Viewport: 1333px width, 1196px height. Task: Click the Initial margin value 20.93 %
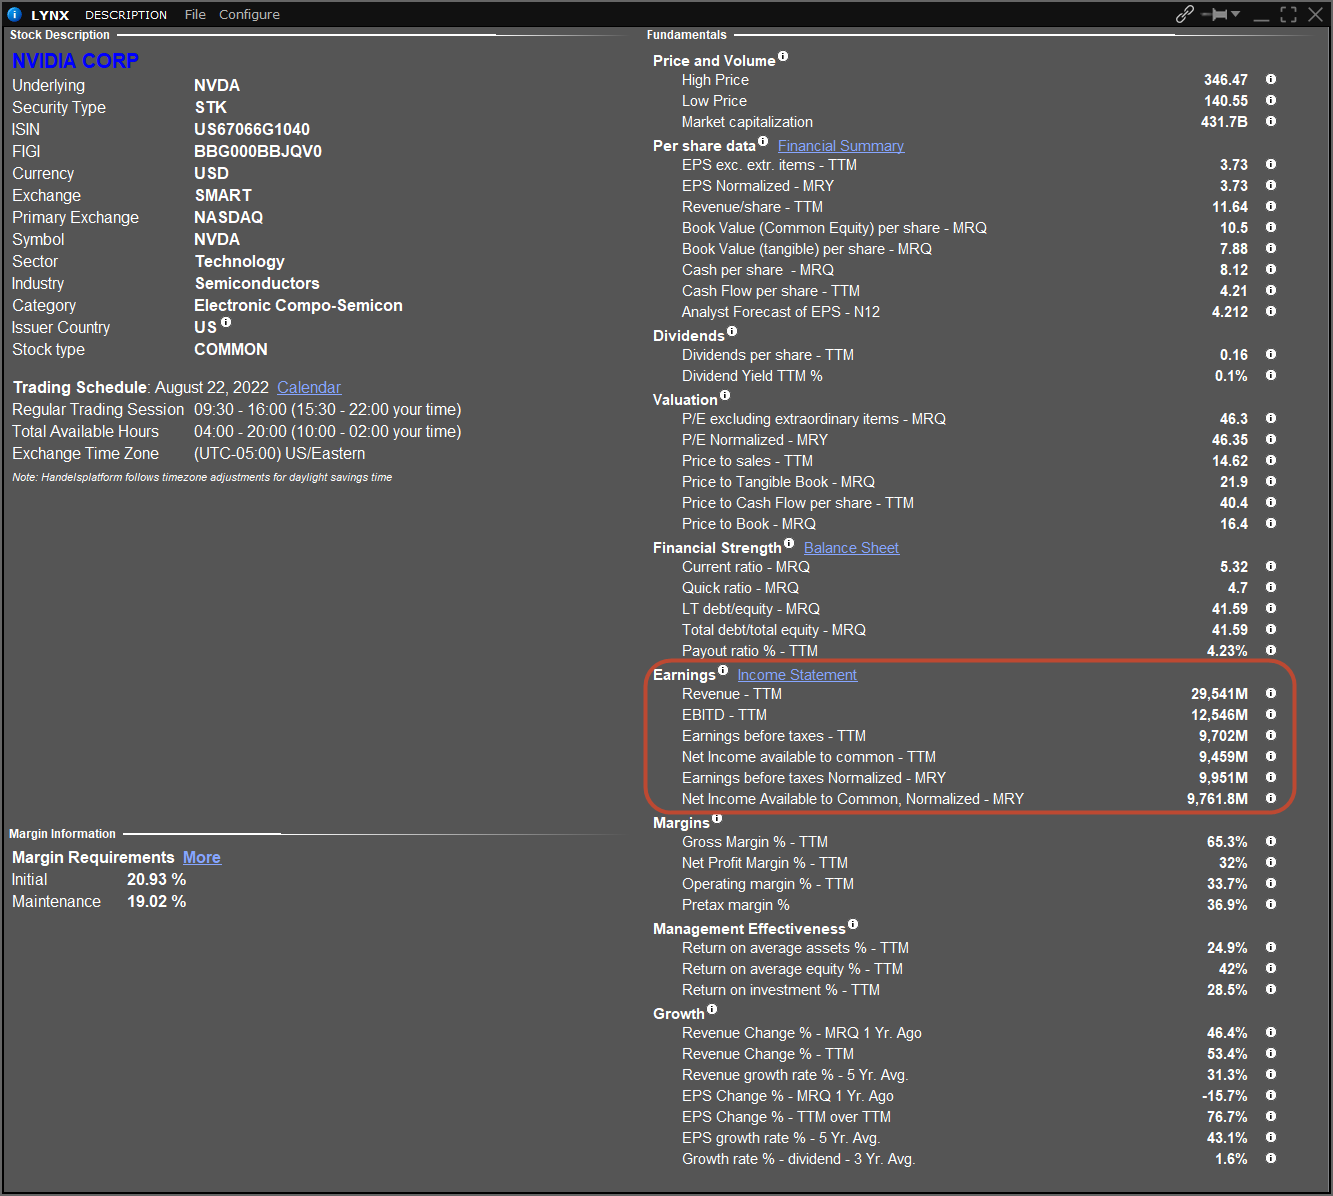click(156, 879)
